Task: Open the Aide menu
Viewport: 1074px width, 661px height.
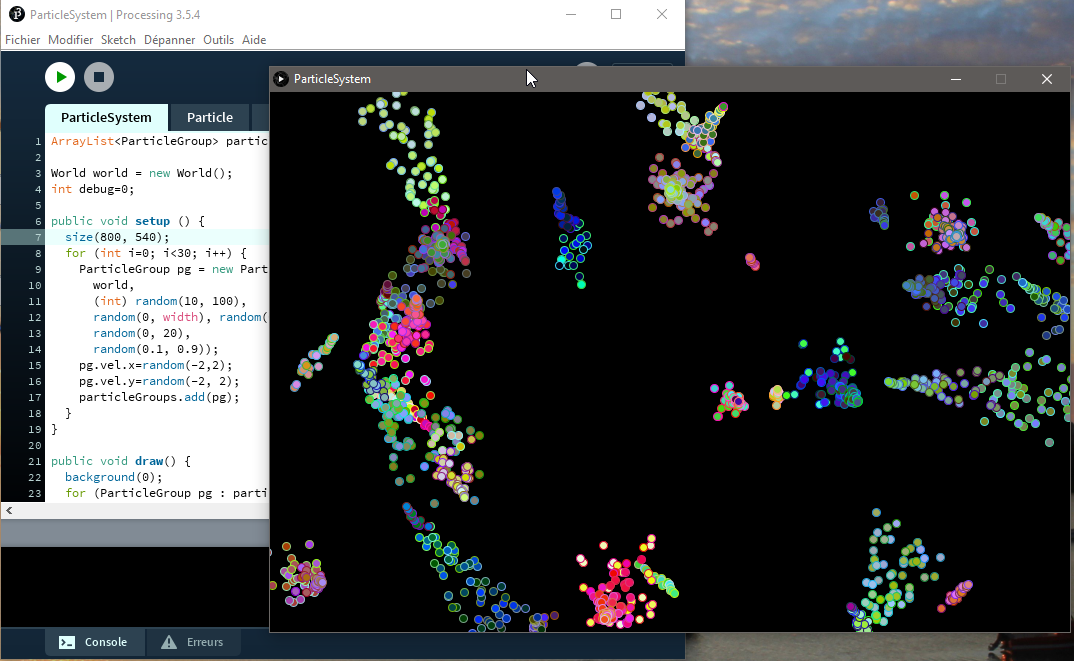Action: coord(254,40)
